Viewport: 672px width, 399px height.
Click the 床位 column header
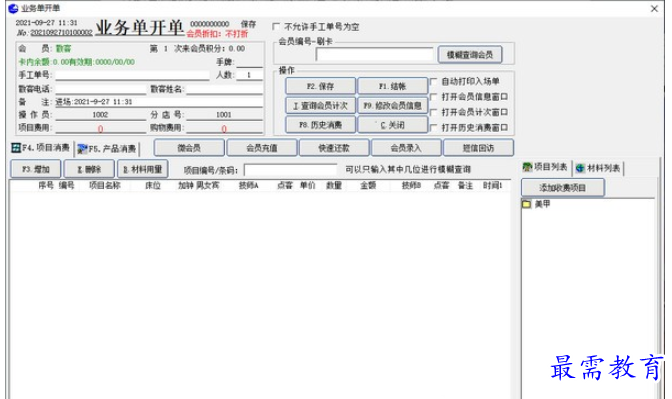pos(153,186)
